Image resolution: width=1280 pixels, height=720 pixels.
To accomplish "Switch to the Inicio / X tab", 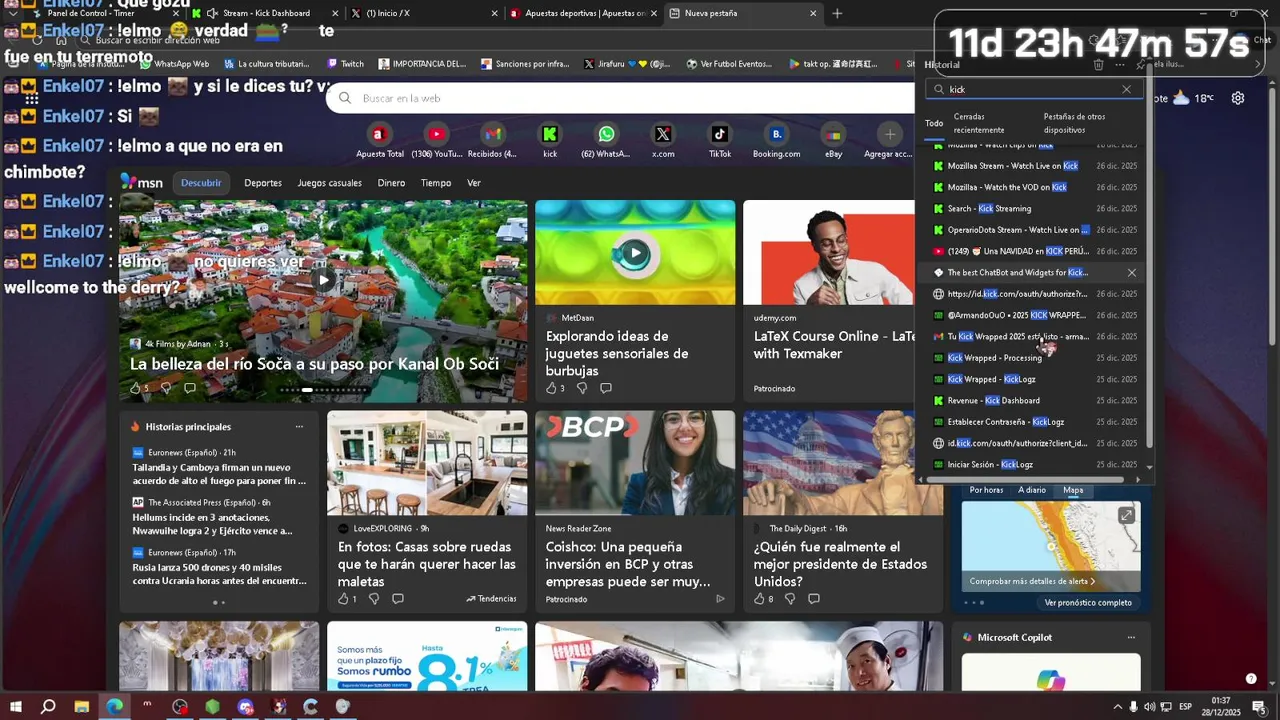I will click(424, 13).
